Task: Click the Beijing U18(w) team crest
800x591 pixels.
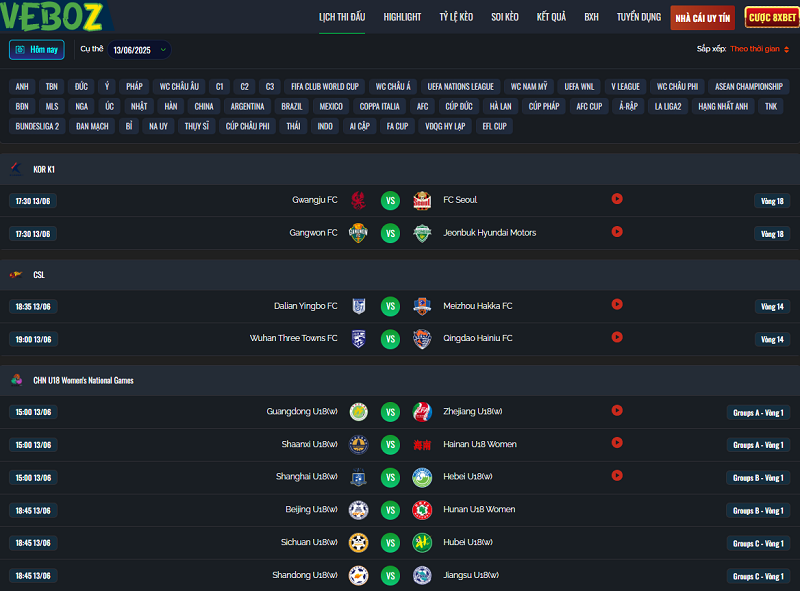Action: (x=359, y=510)
